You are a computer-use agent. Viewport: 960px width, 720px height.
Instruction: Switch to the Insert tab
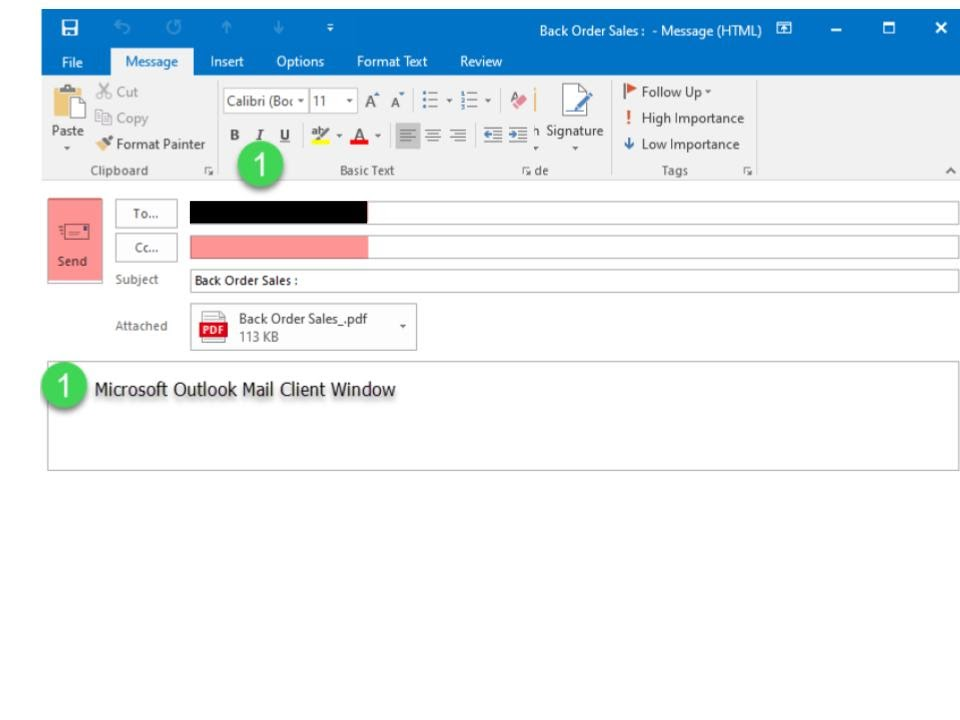coord(227,62)
